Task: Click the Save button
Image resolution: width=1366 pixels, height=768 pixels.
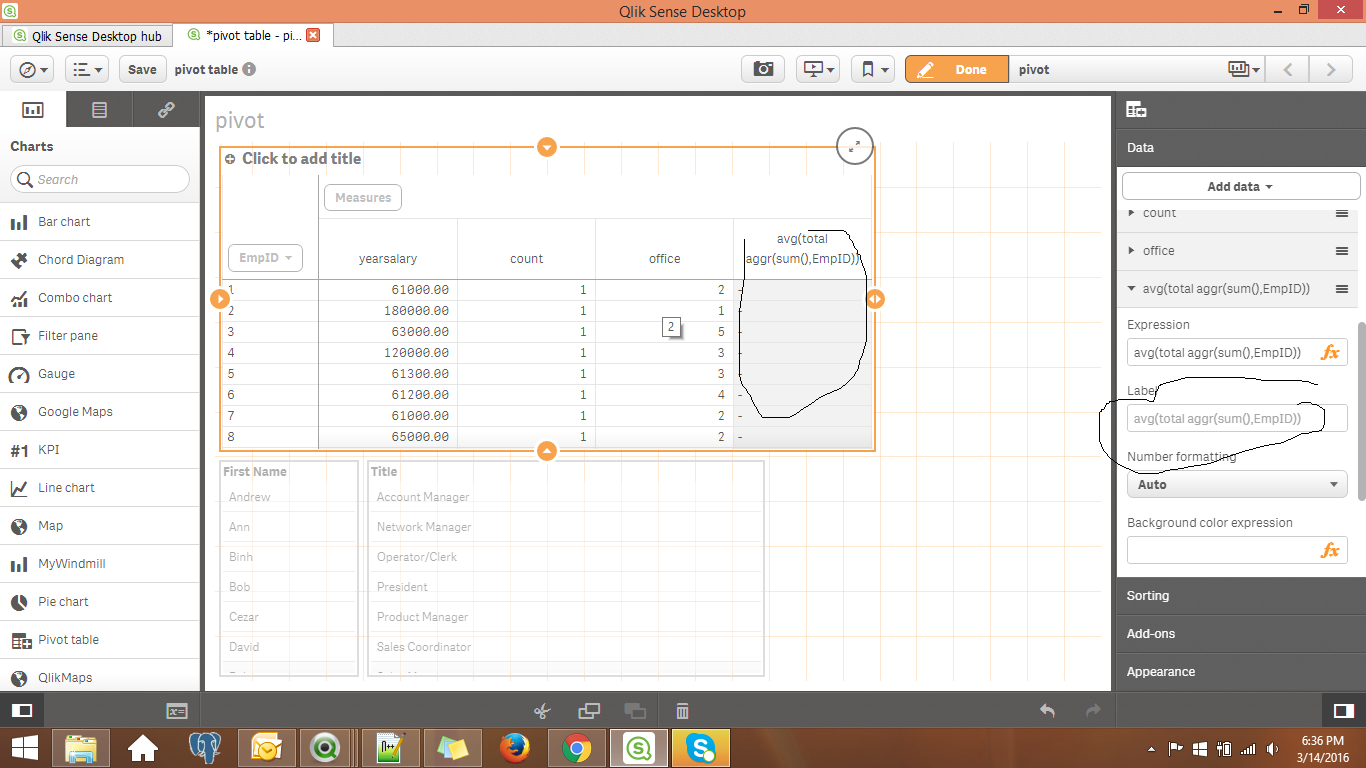Action: (142, 69)
